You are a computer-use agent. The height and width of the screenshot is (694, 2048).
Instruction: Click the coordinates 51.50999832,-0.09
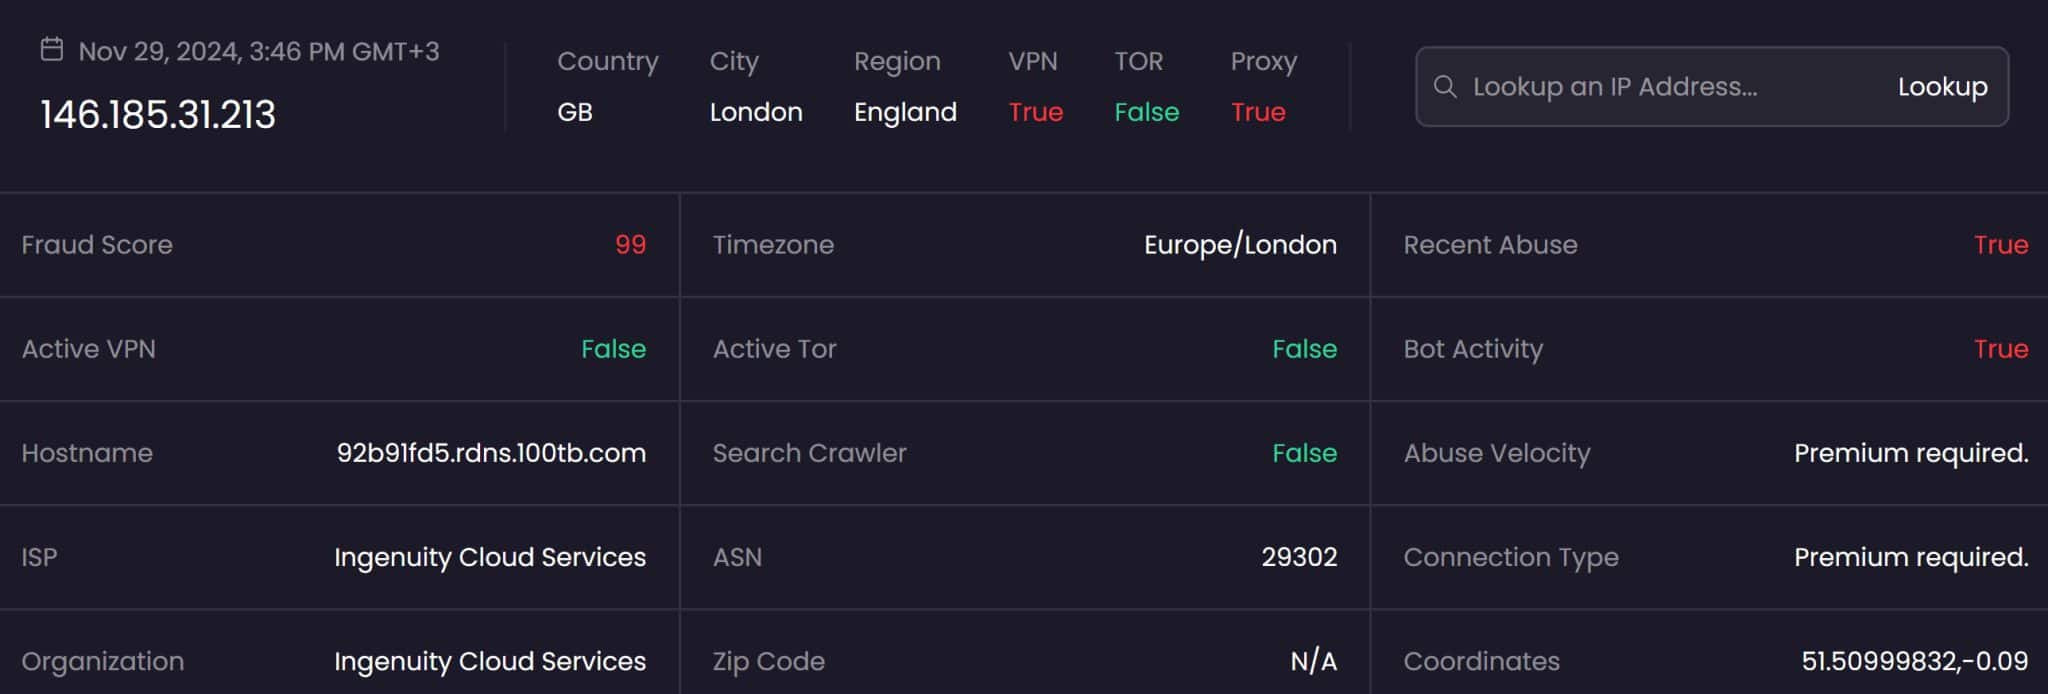pyautogui.click(x=1916, y=661)
